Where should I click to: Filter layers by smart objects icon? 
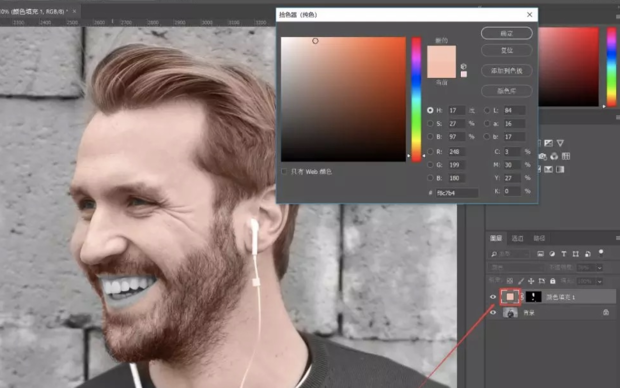588,254
